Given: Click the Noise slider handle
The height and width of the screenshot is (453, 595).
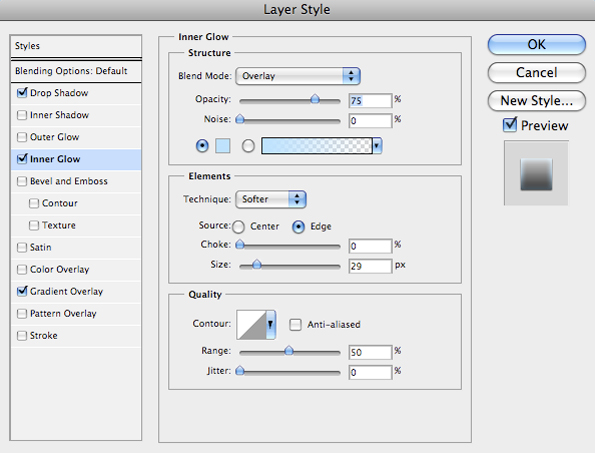Looking at the screenshot, I should (240, 120).
